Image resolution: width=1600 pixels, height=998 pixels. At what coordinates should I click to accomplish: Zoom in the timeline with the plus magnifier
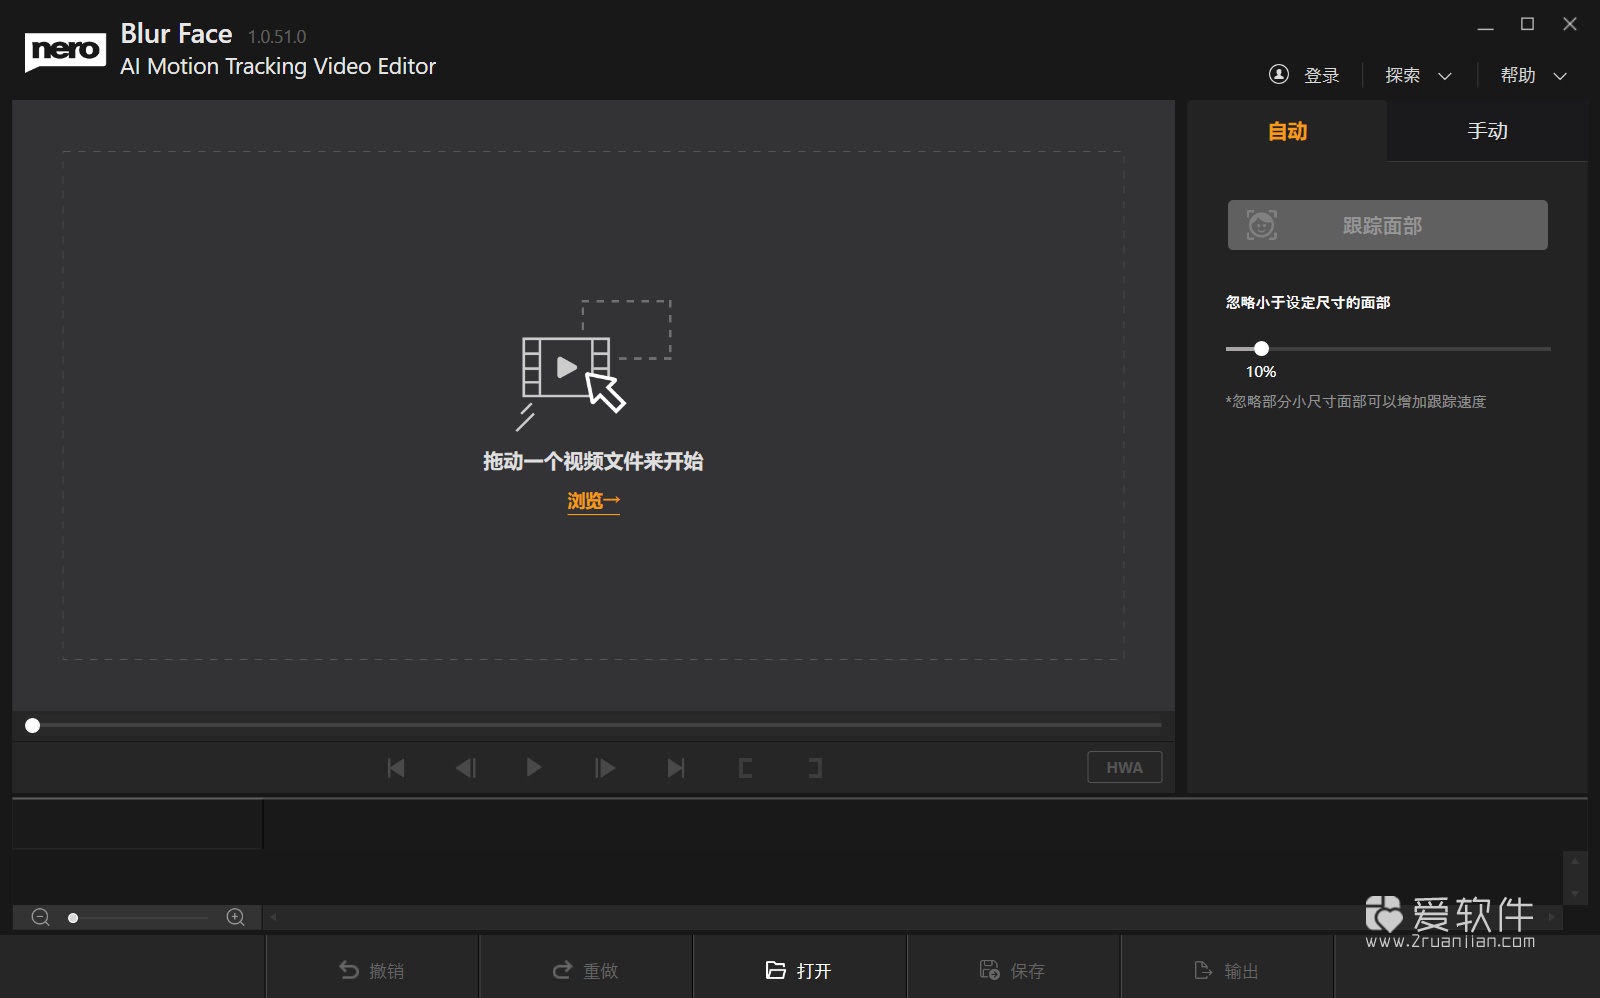[234, 917]
